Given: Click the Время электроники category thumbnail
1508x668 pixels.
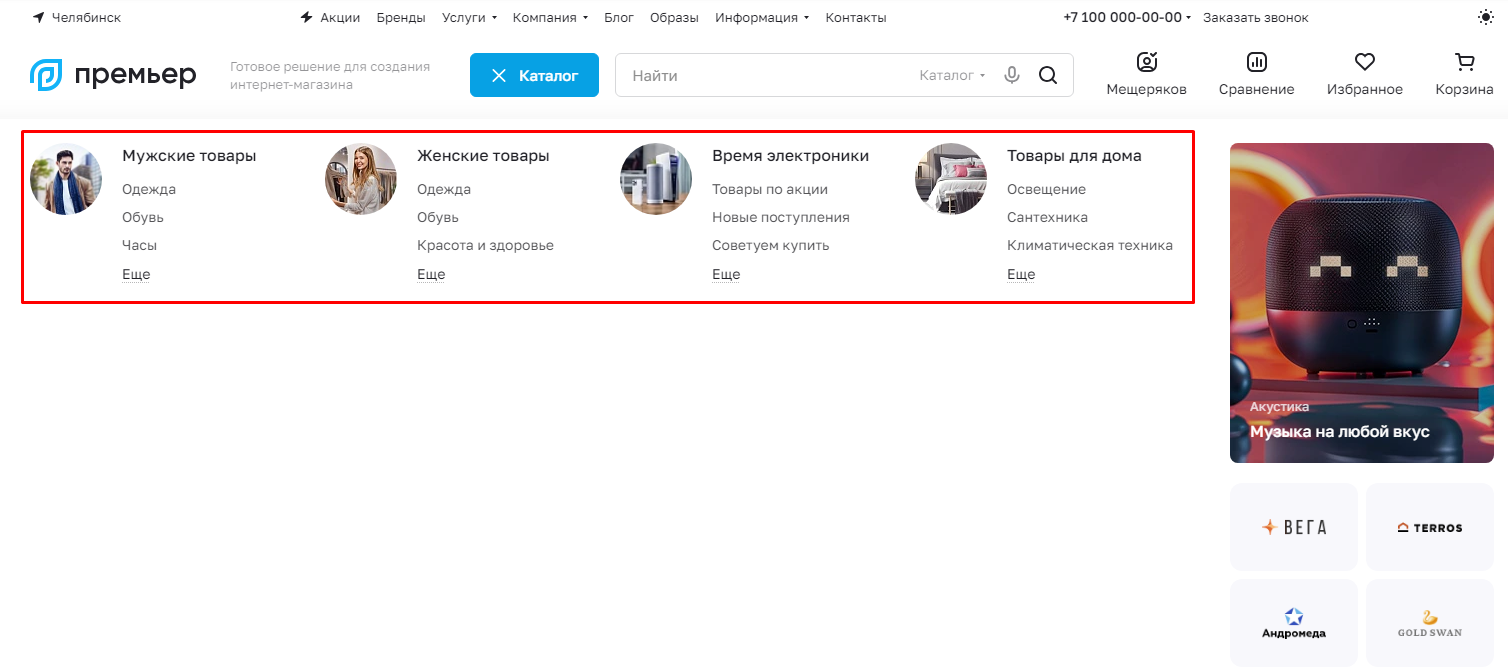Looking at the screenshot, I should pos(656,179).
